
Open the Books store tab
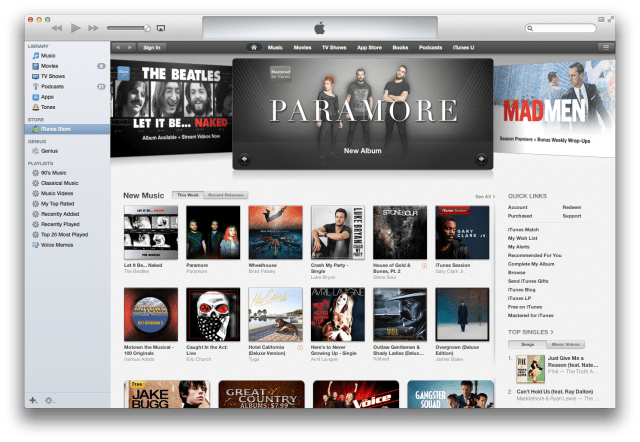click(x=400, y=47)
